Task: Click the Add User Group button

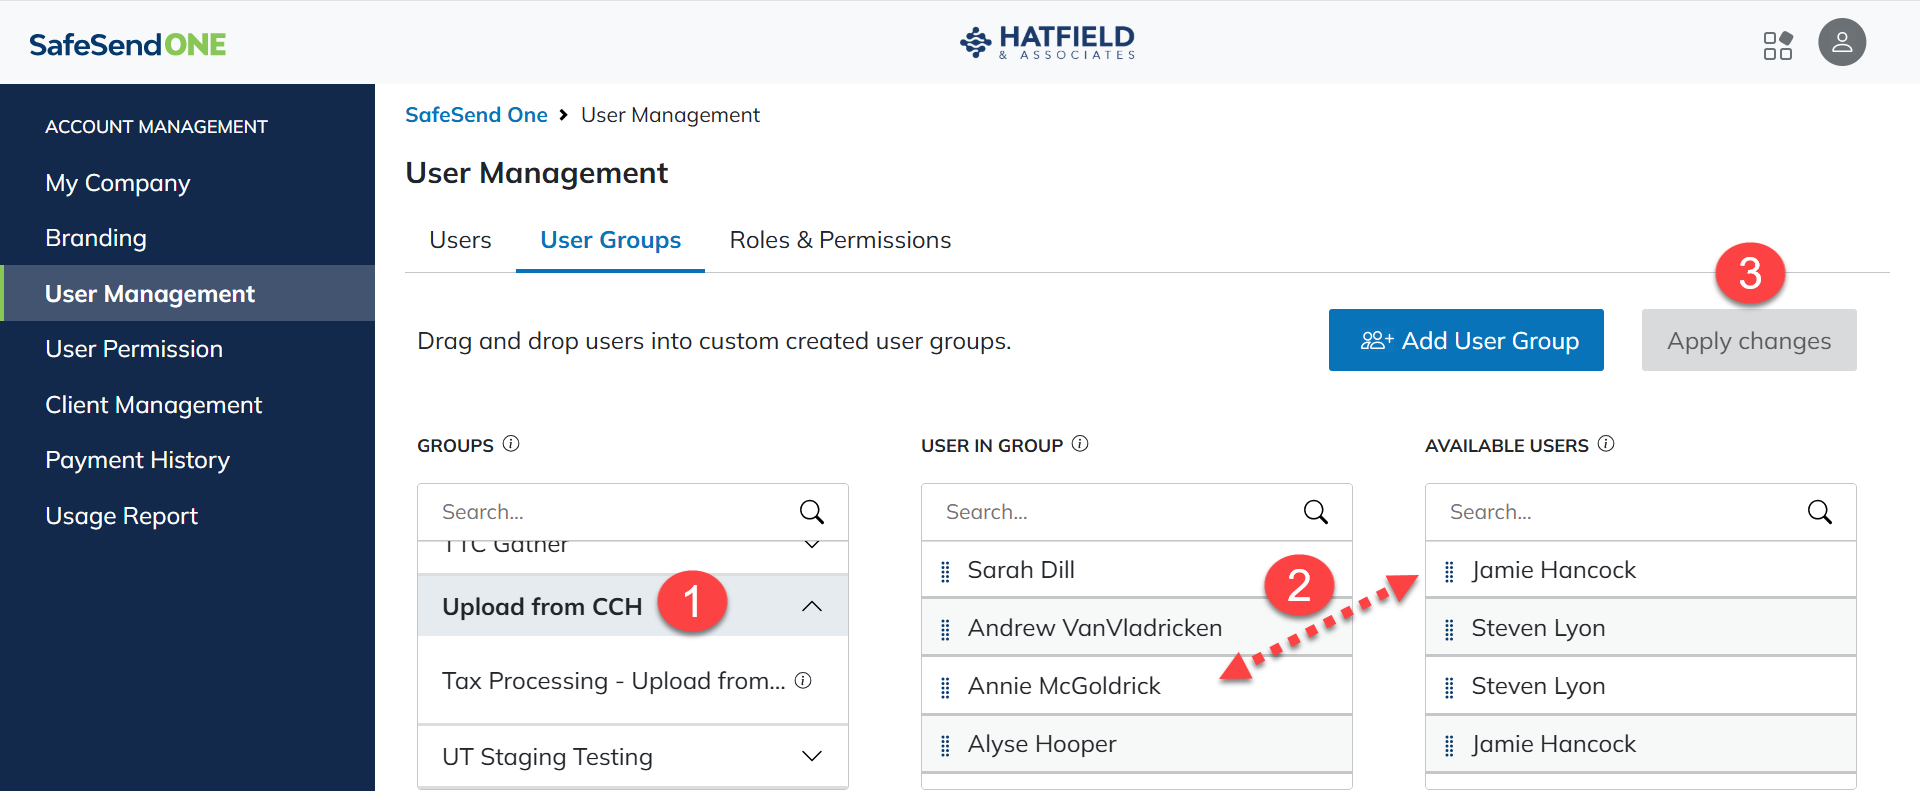Action: 1465,341
